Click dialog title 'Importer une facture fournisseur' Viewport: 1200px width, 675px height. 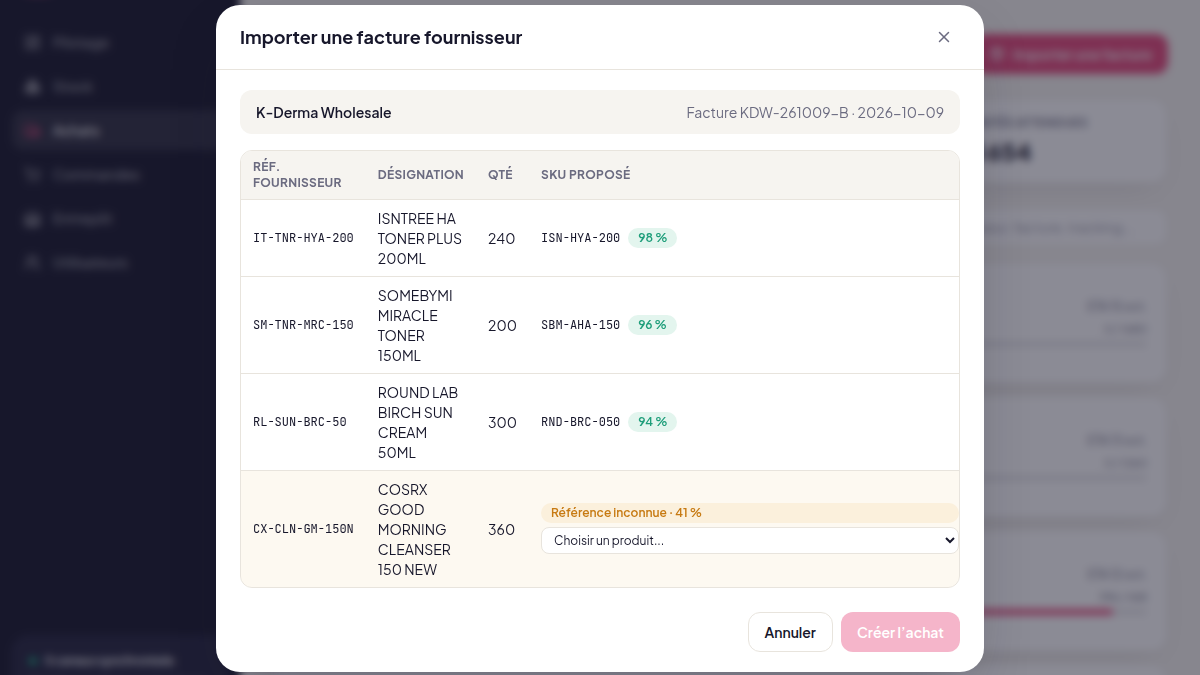click(381, 37)
